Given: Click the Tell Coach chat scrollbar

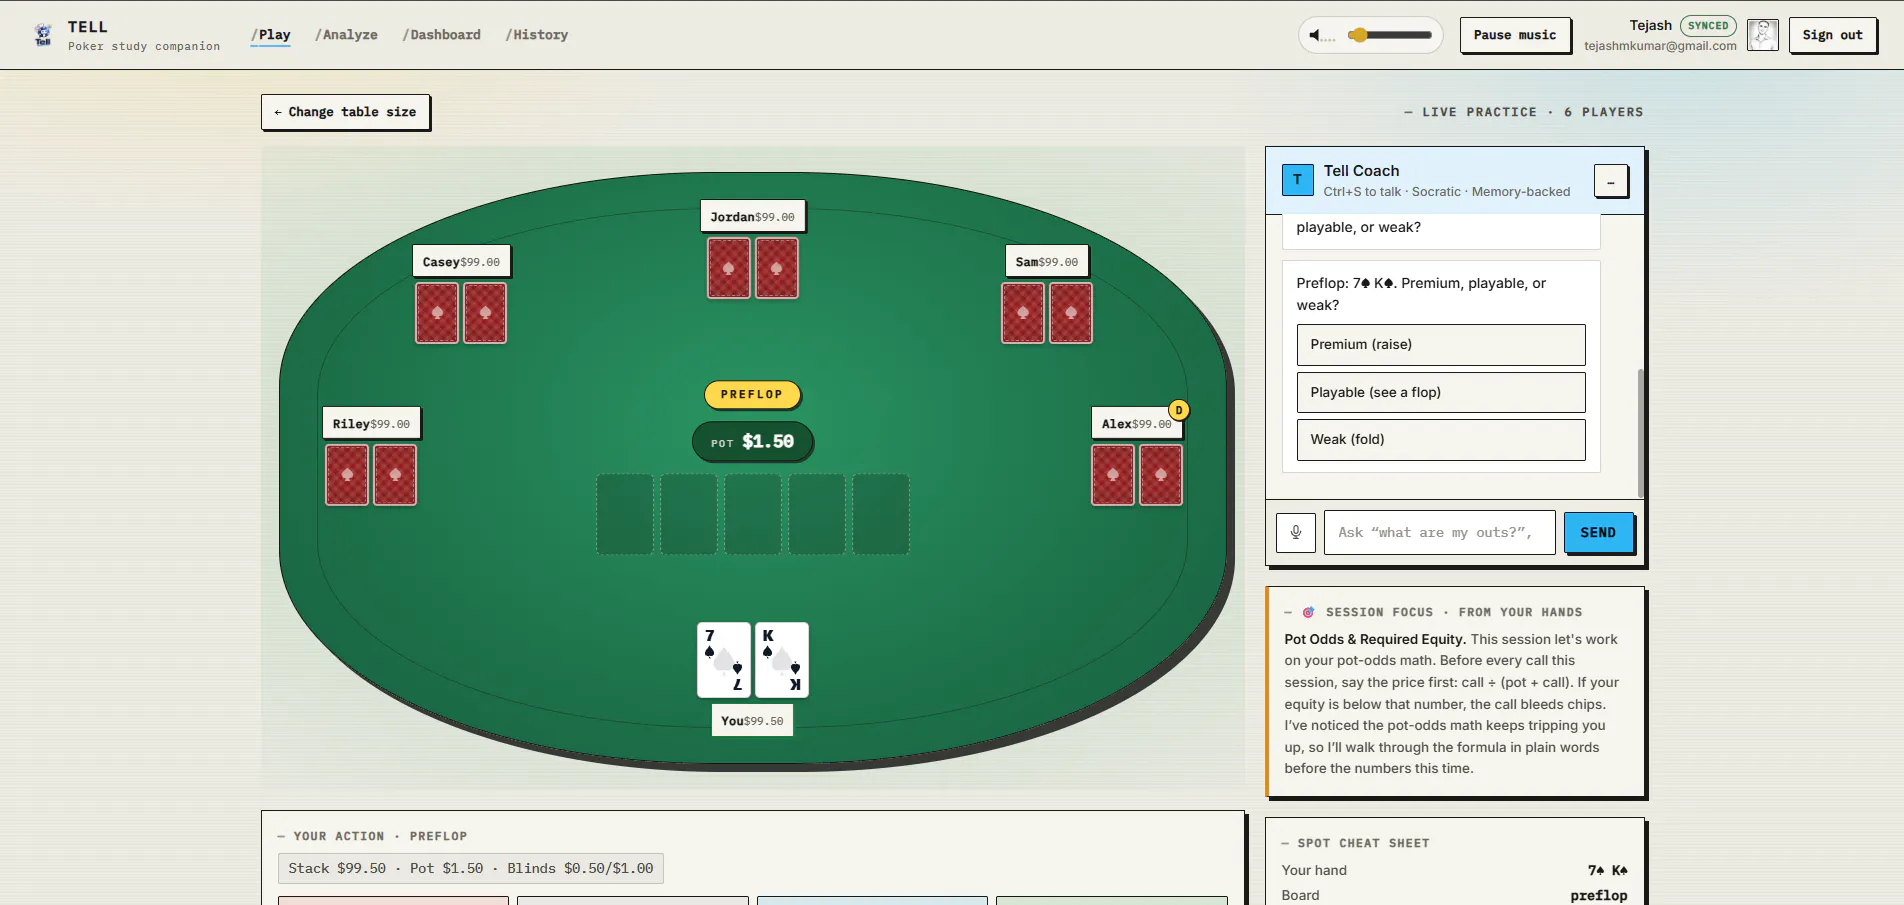Looking at the screenshot, I should [1640, 432].
